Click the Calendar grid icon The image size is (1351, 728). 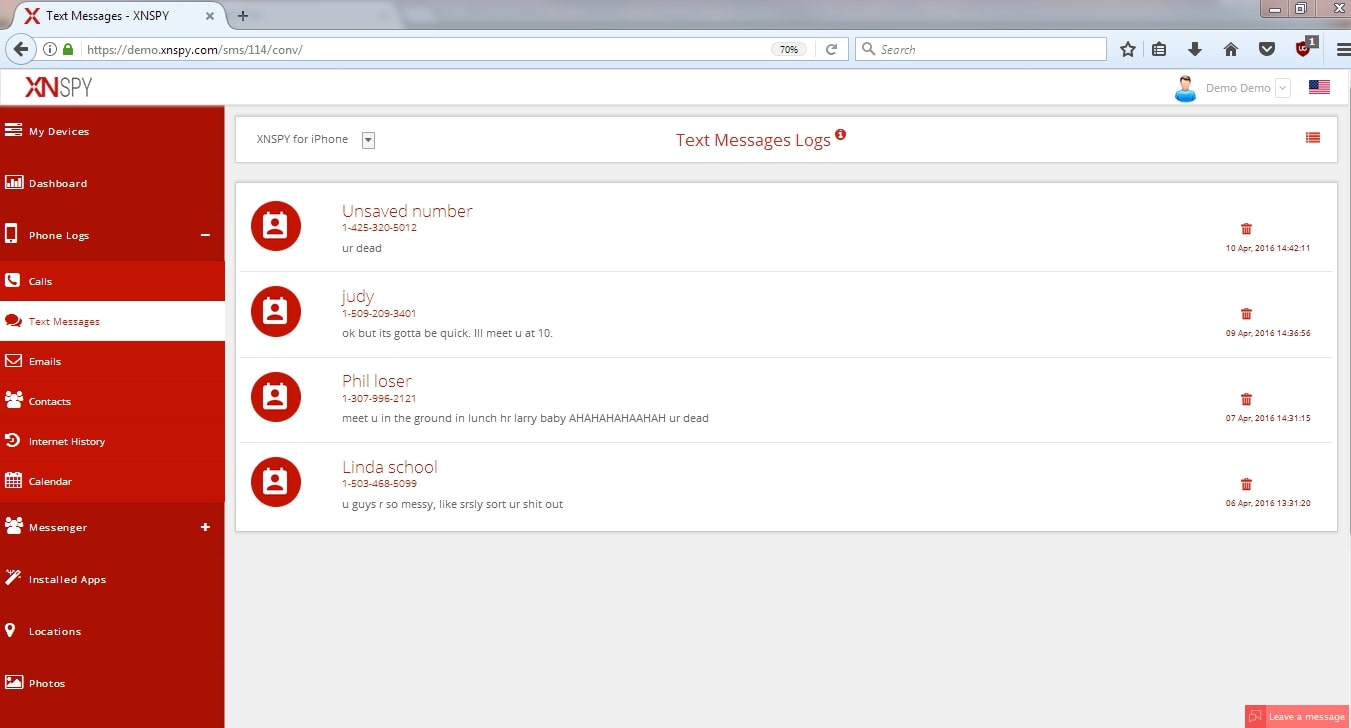(13, 480)
